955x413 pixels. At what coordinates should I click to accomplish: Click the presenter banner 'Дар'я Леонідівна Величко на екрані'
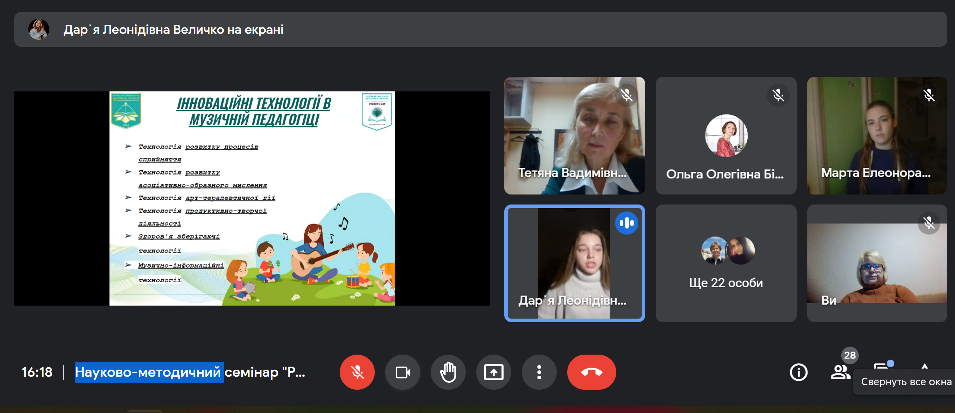coord(480,29)
